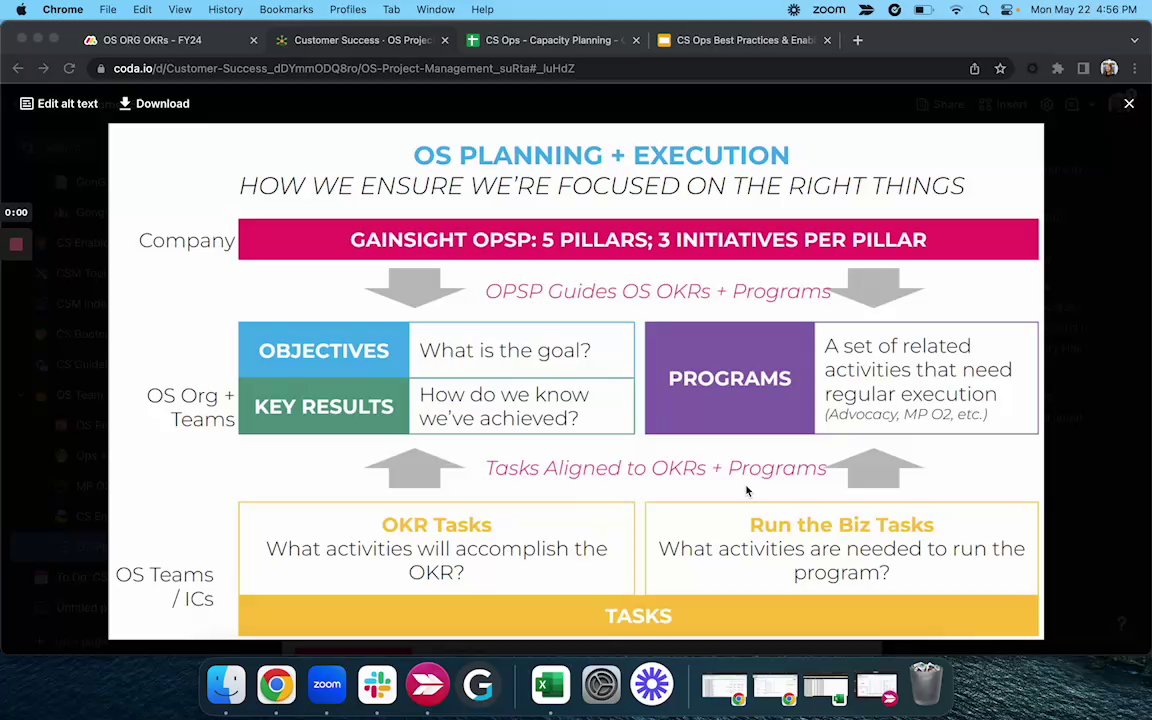Close the OS ORG OKRs tab
This screenshot has width=1152, height=720.
(253, 40)
